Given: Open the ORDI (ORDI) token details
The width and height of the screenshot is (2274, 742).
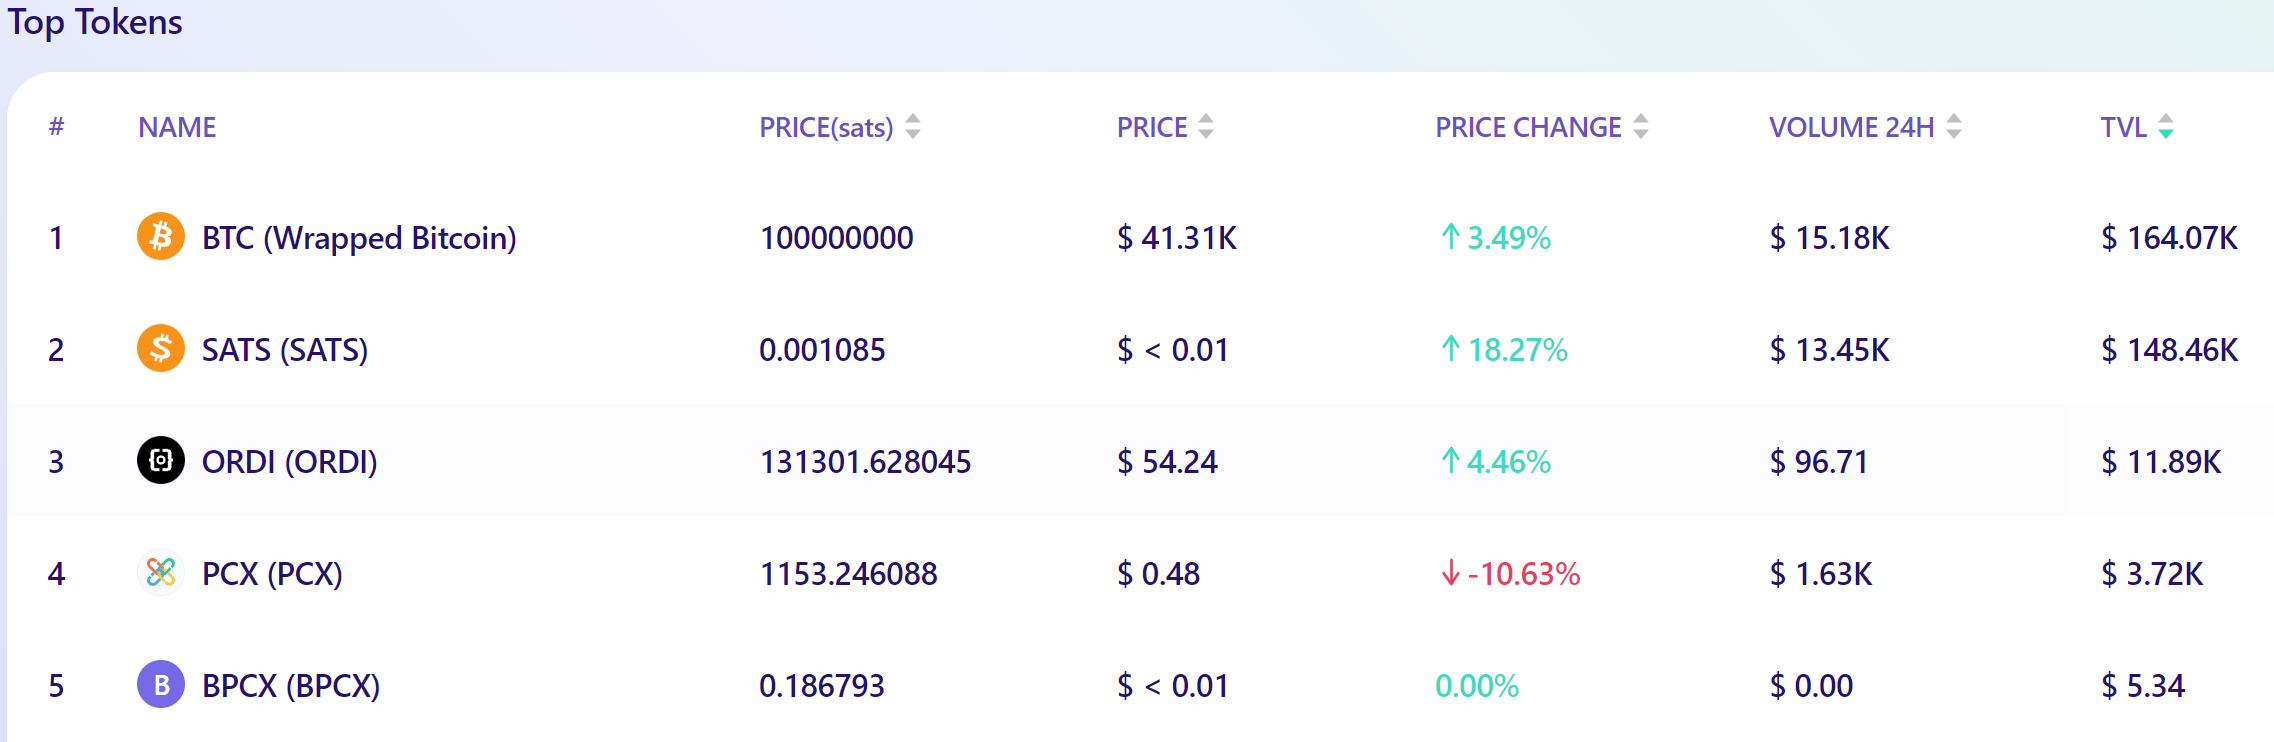Looking at the screenshot, I should tap(289, 462).
